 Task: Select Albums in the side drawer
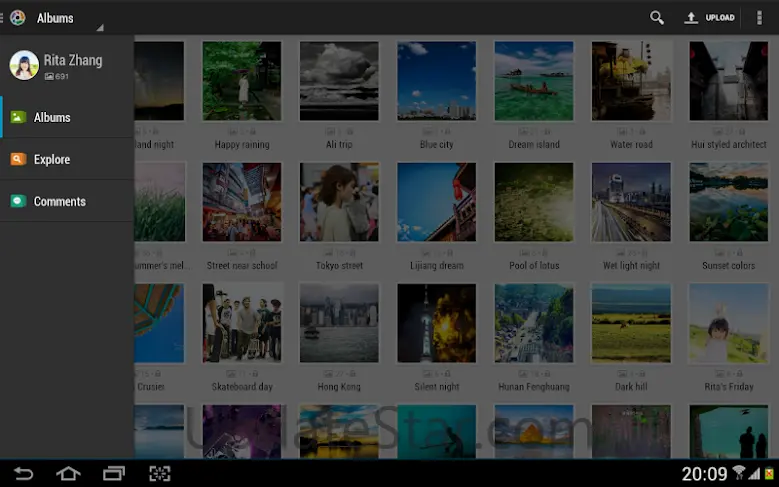tap(66, 117)
